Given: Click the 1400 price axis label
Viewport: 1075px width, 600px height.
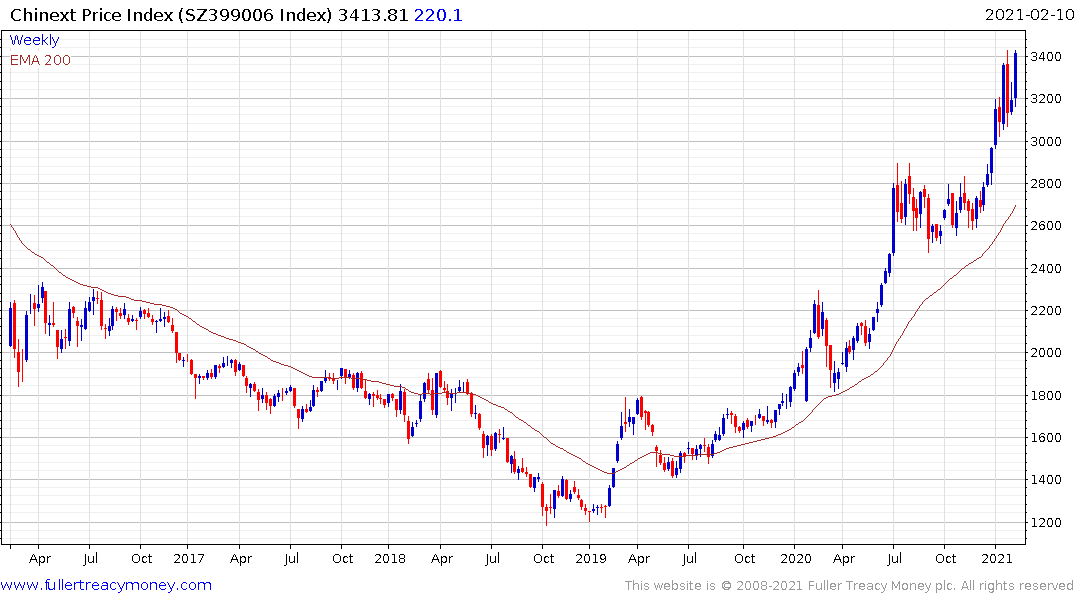Looking at the screenshot, I should pos(1046,479).
